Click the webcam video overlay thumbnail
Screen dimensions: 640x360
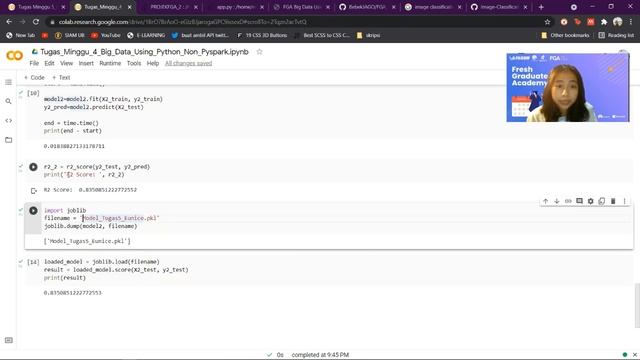click(x=568, y=87)
